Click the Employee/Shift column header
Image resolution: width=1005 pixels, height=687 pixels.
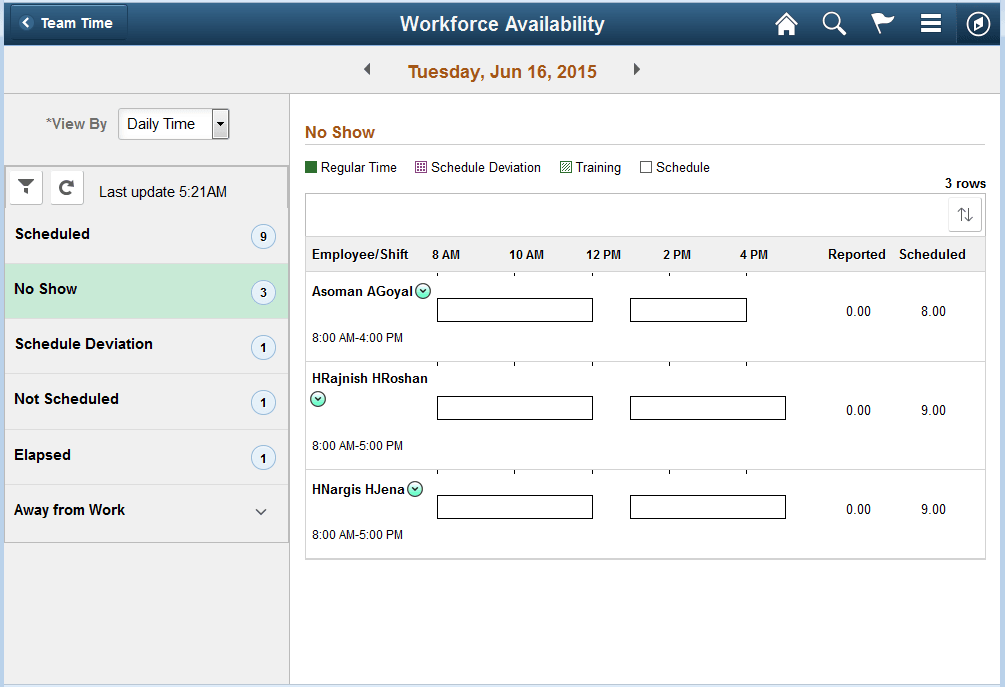[x=360, y=254]
